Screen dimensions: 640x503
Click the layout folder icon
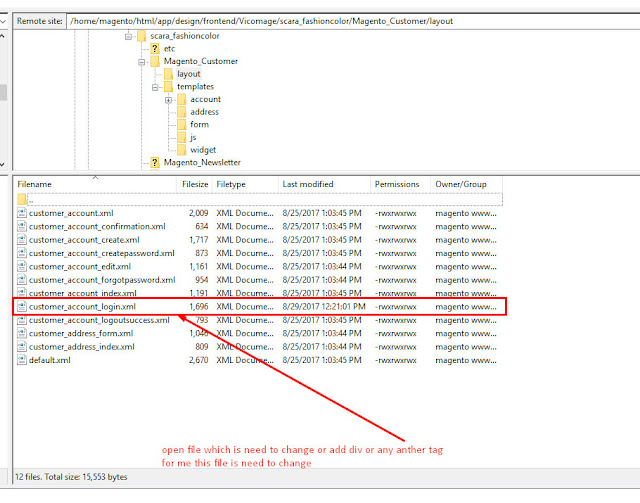point(168,74)
